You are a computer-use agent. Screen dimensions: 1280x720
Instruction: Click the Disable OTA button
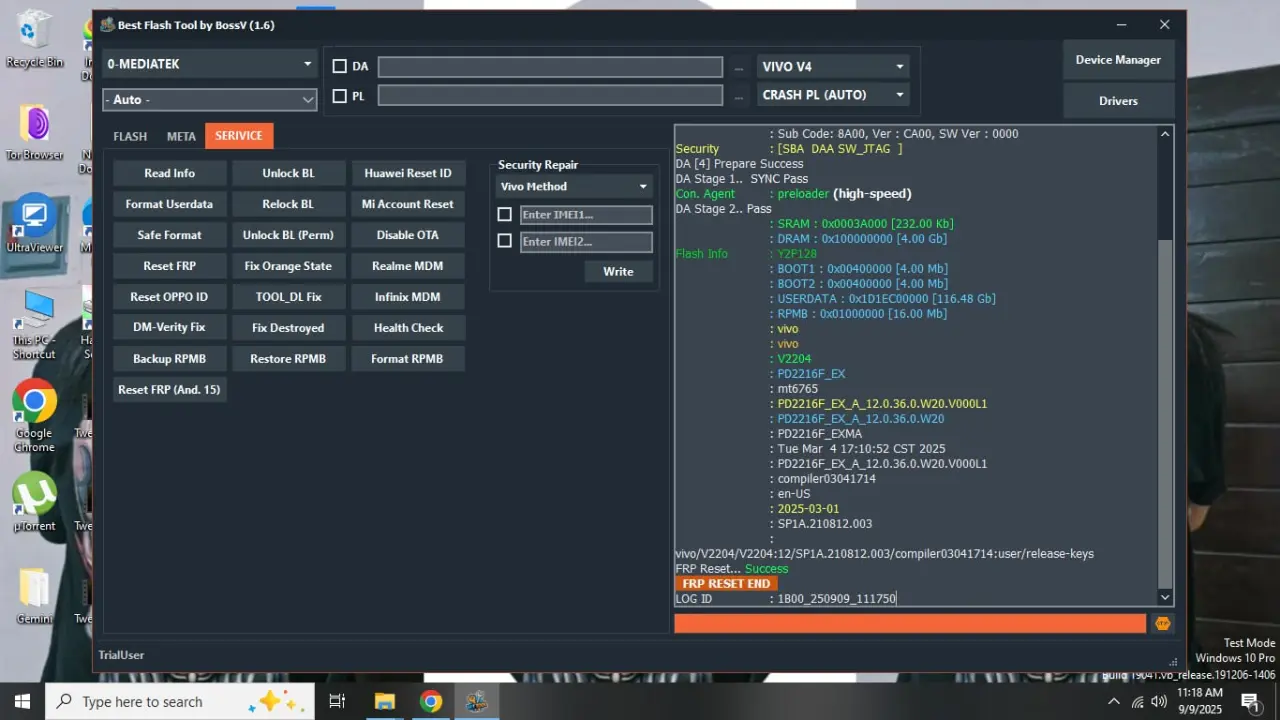tap(408, 235)
